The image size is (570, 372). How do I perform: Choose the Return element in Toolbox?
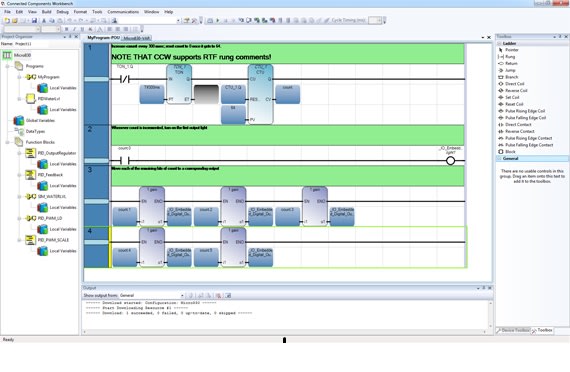(x=507, y=63)
